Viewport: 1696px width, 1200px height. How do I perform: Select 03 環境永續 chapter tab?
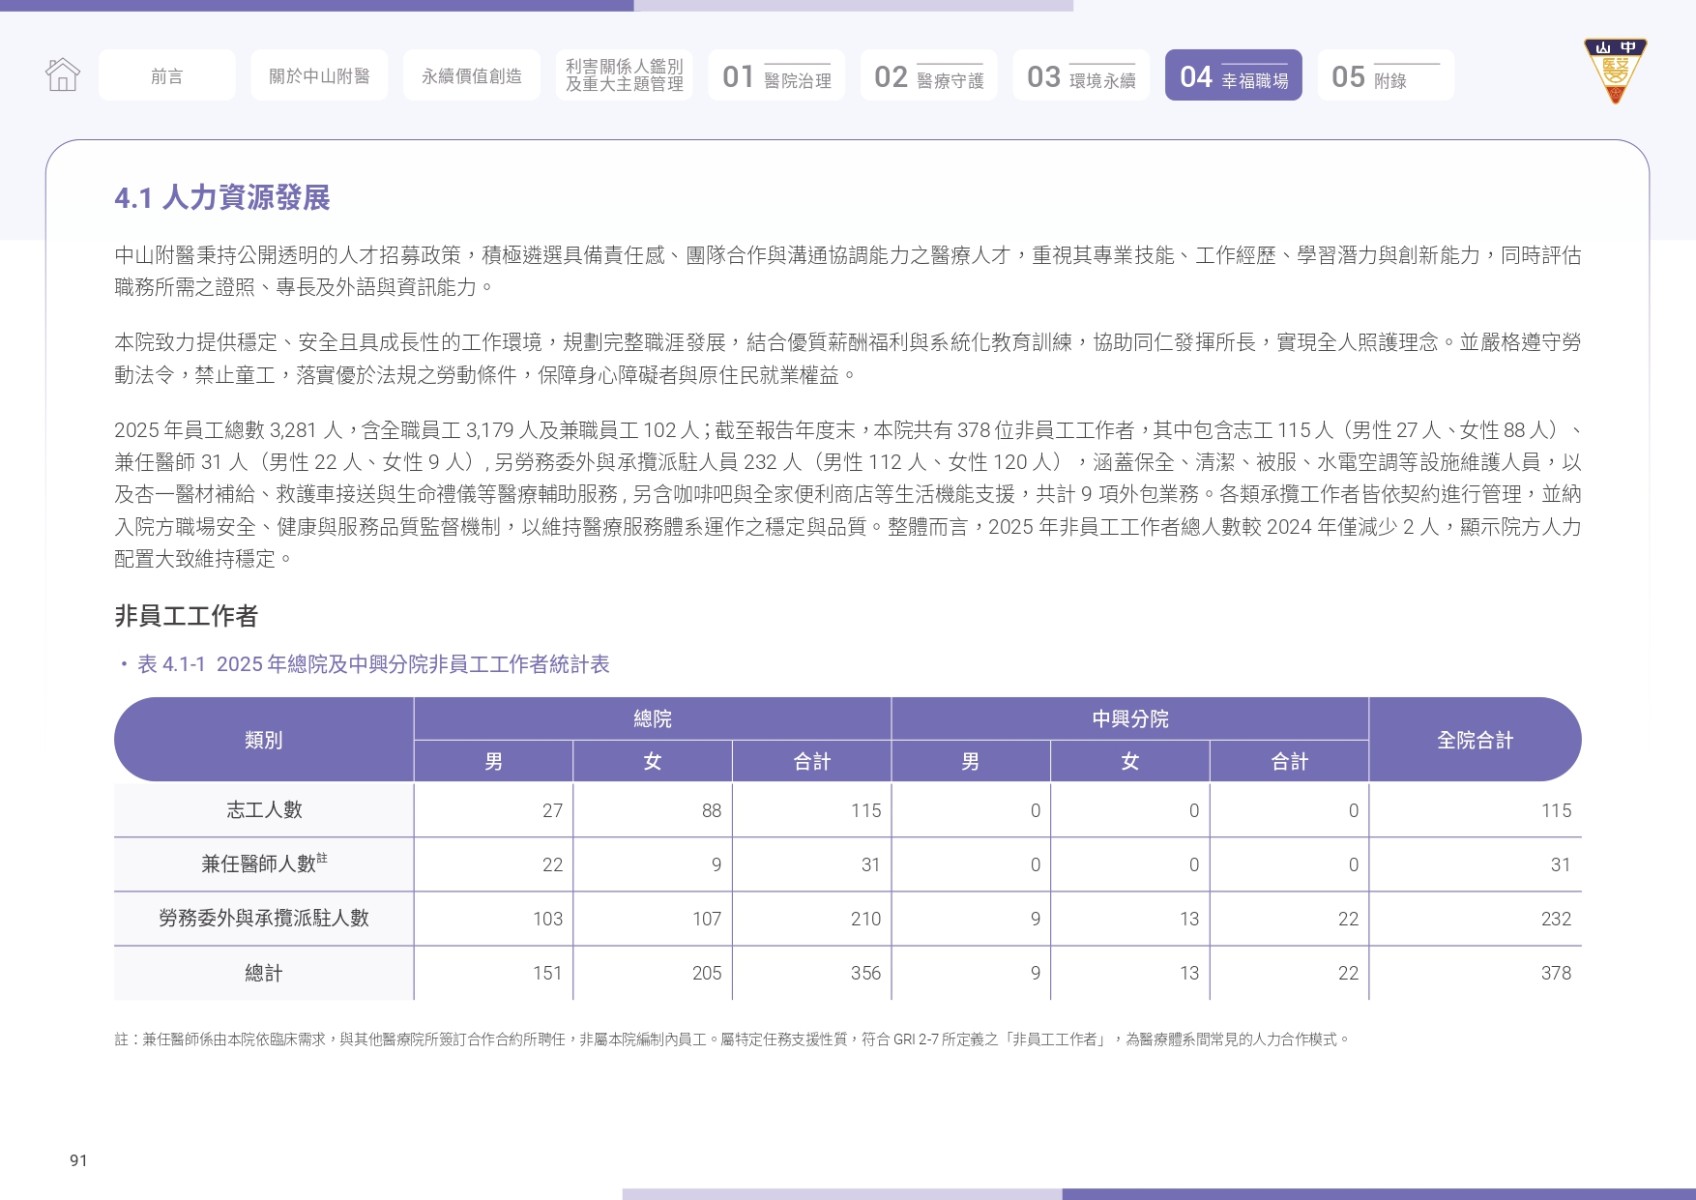pos(1081,75)
